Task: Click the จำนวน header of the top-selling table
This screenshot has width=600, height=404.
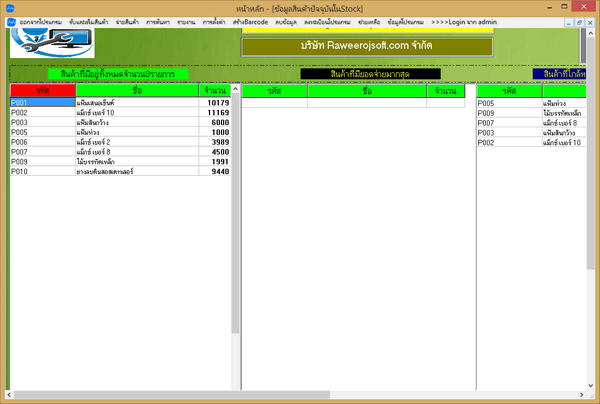Action: click(446, 91)
